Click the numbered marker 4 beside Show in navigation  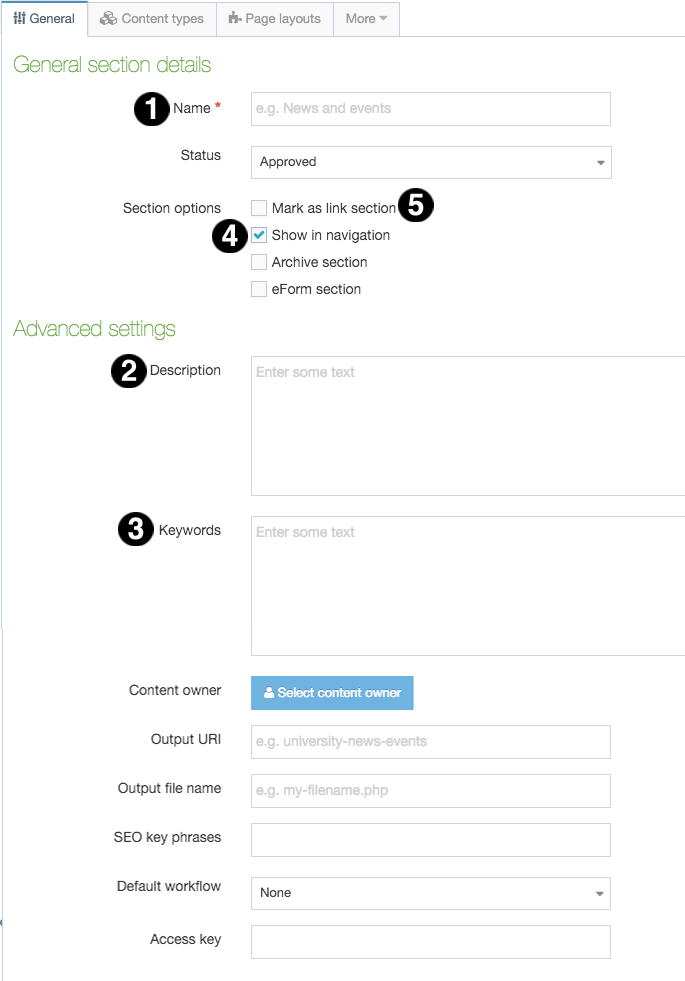[230, 236]
